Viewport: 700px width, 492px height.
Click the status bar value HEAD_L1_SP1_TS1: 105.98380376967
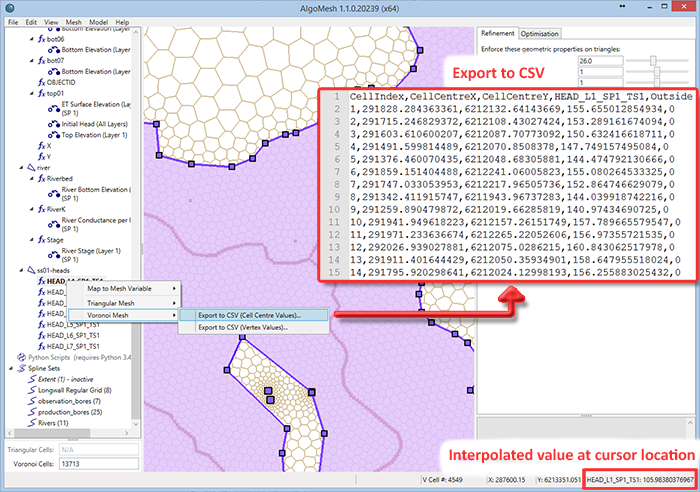tap(640, 480)
